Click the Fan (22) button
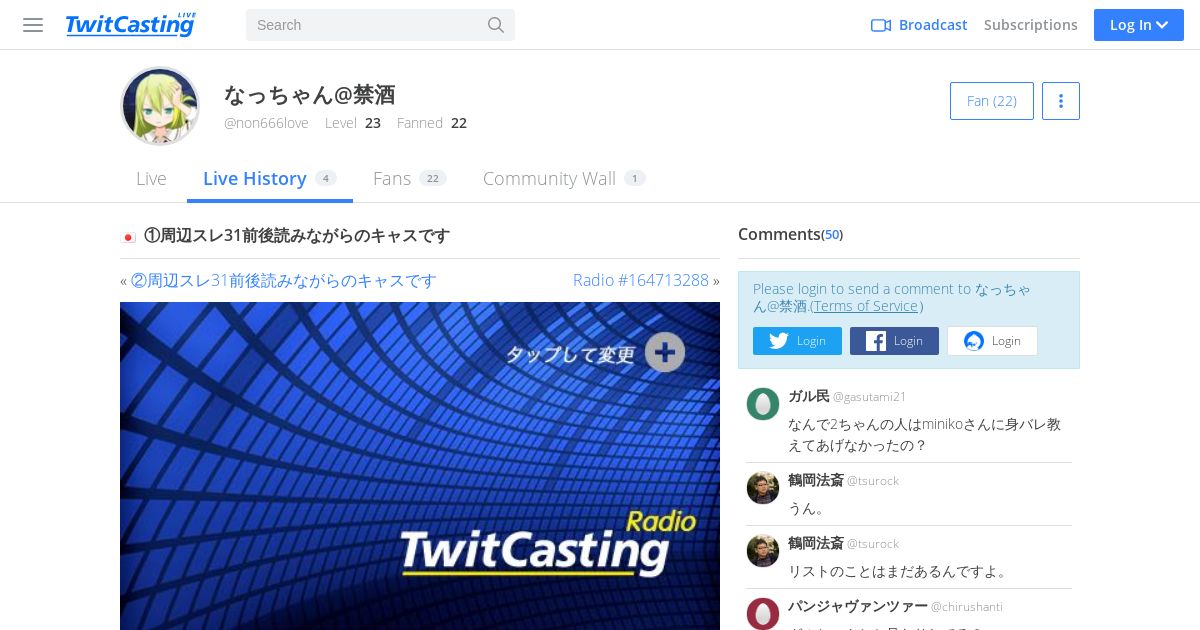 pyautogui.click(x=991, y=101)
